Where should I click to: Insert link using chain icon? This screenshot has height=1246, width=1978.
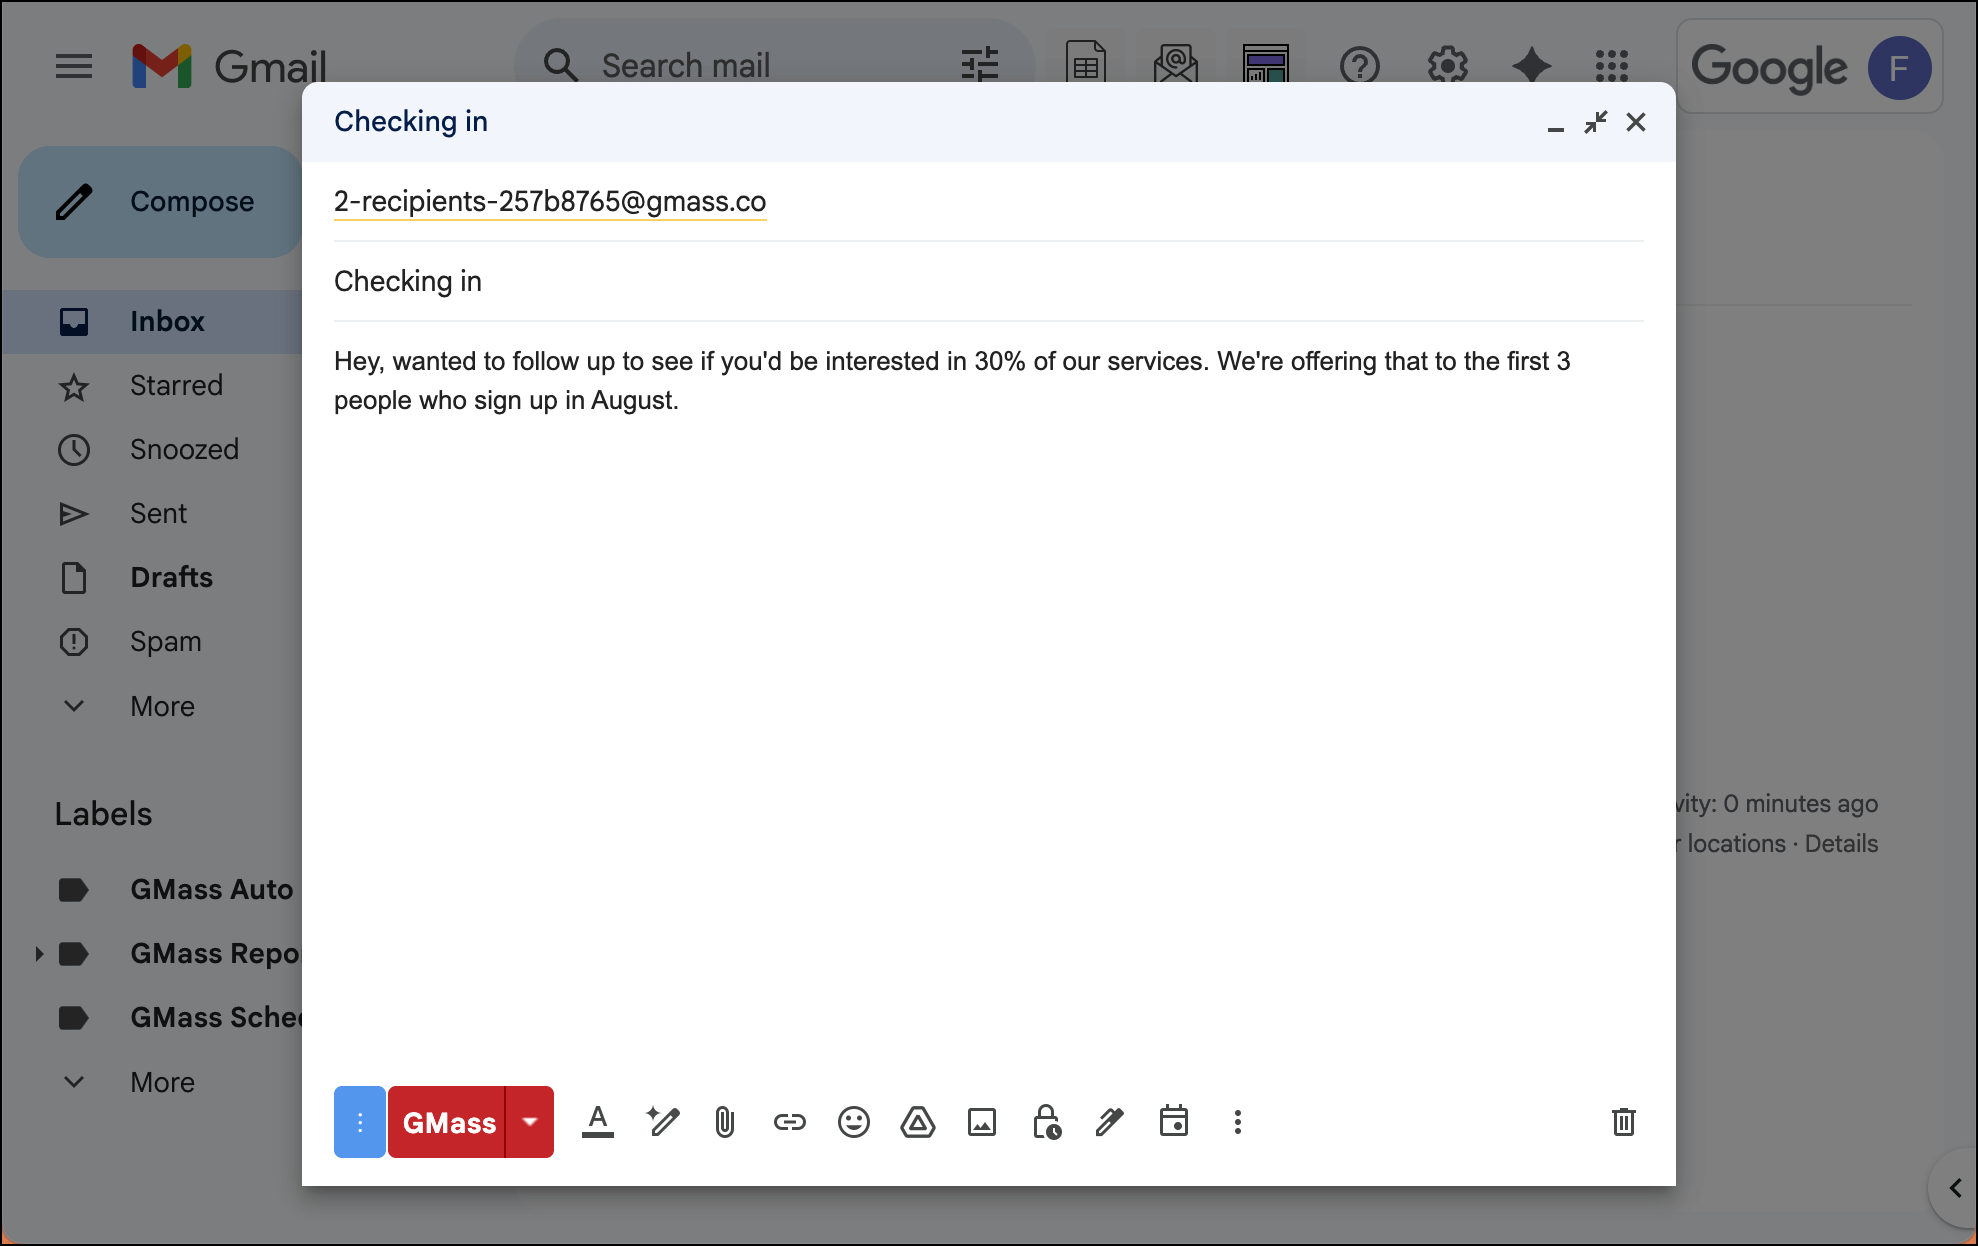click(789, 1122)
